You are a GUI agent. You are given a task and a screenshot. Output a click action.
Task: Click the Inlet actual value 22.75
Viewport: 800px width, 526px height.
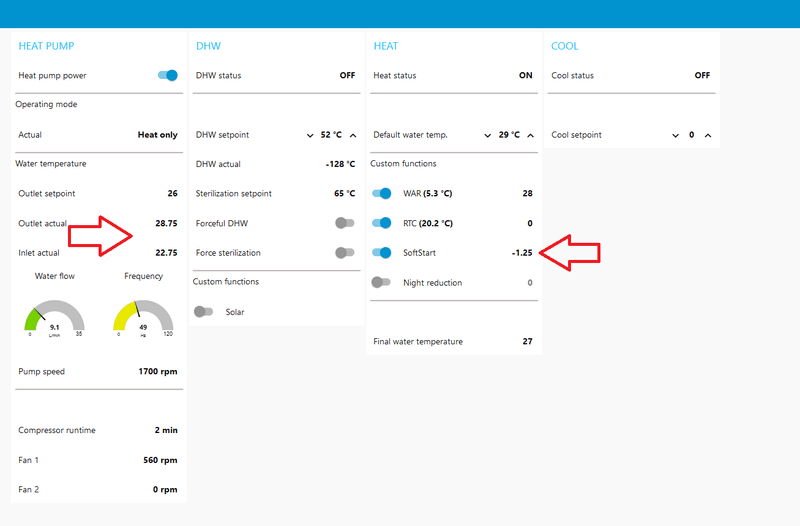tap(166, 253)
